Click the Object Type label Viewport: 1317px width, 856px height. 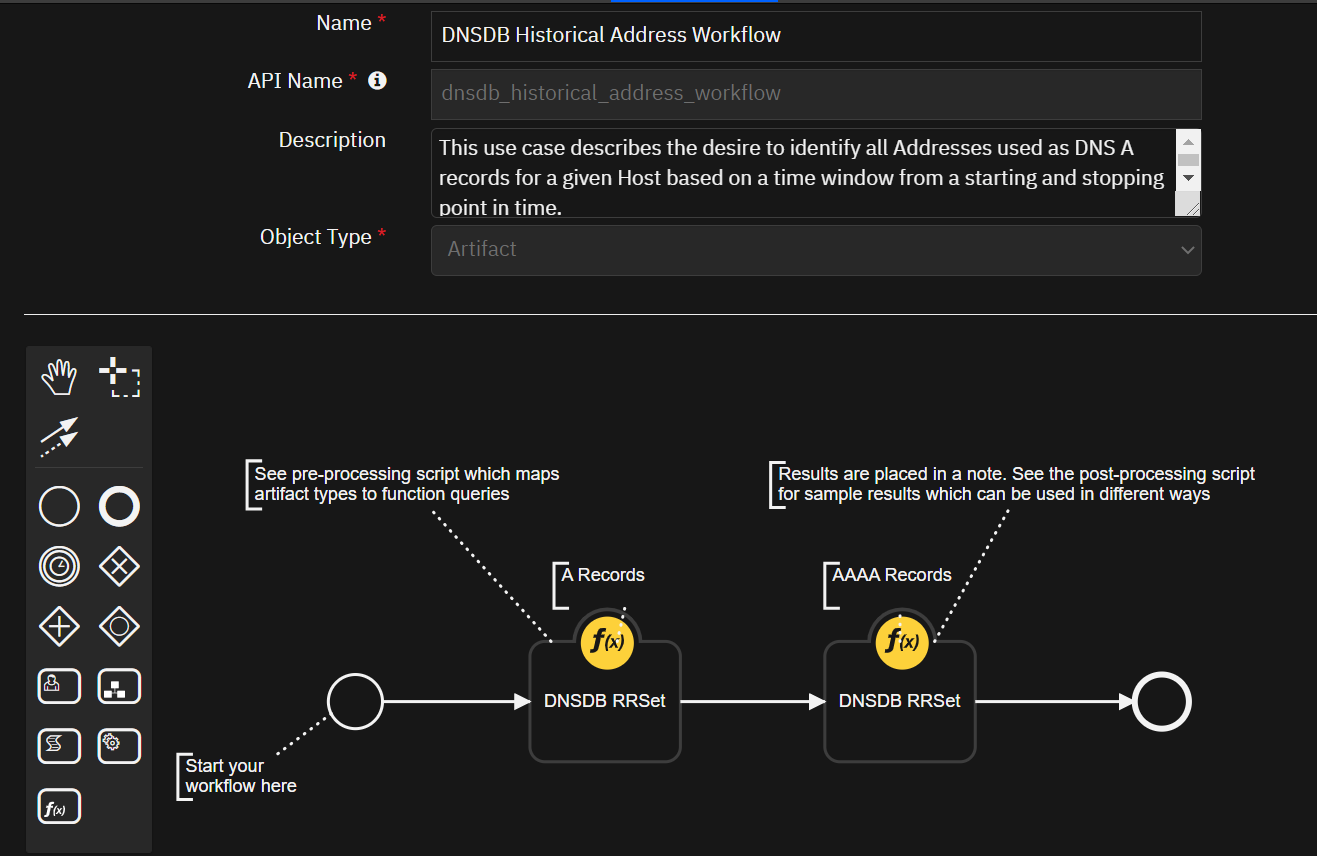click(316, 237)
